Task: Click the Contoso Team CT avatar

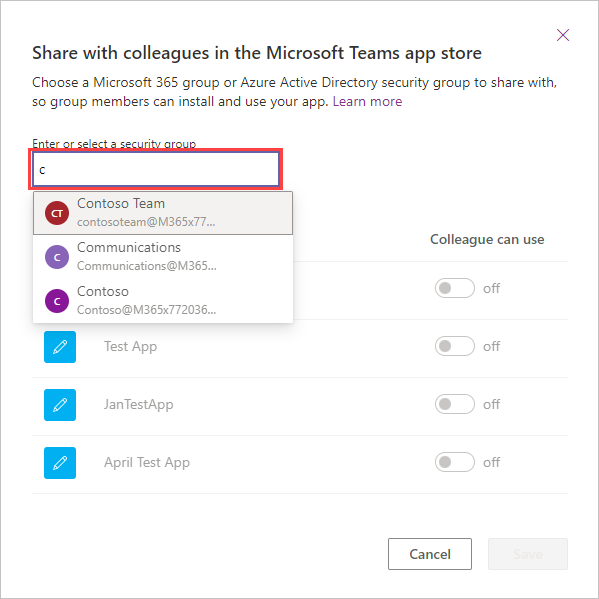Action: pyautogui.click(x=57, y=213)
